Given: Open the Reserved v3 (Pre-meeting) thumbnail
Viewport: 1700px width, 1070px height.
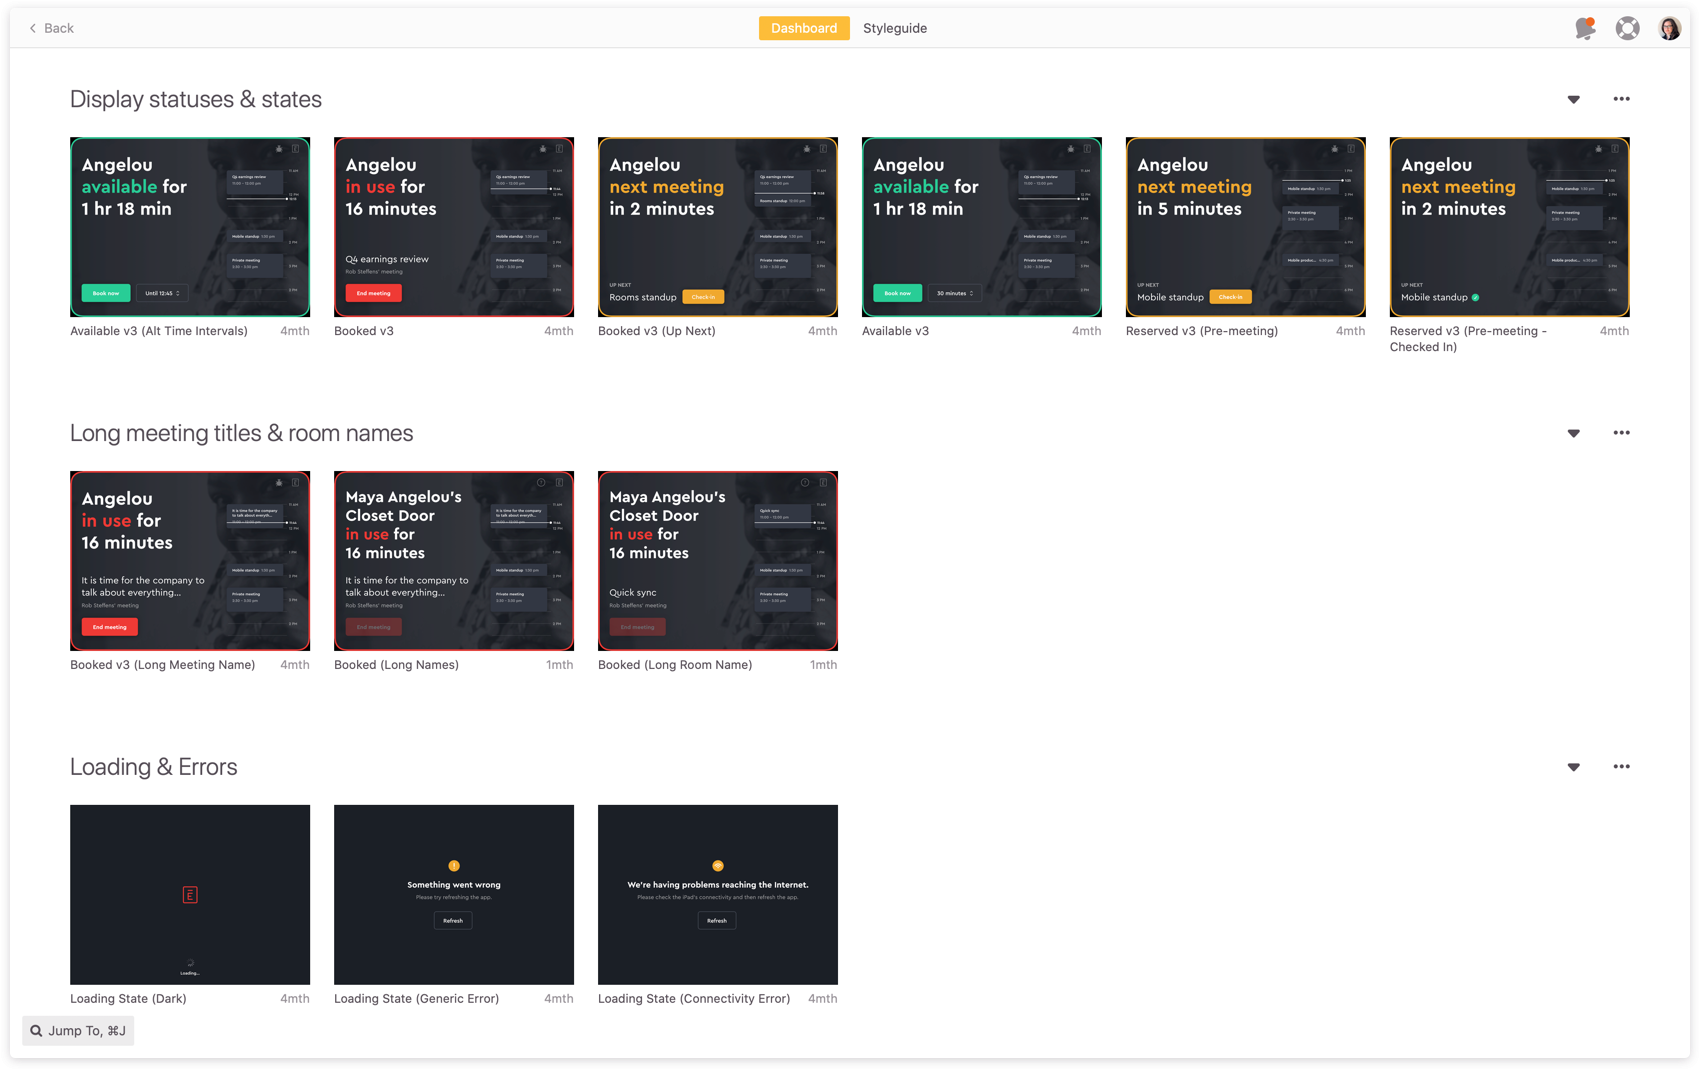Looking at the screenshot, I should tap(1246, 227).
